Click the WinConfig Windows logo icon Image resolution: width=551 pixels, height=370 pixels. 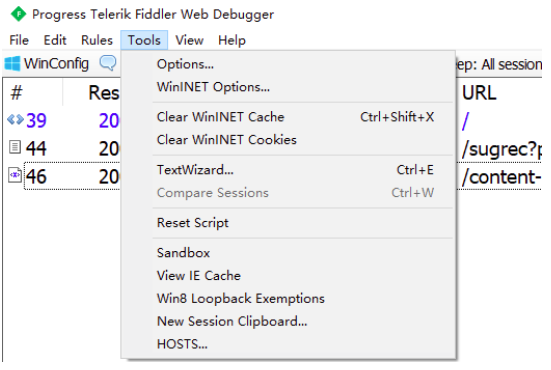(13, 64)
